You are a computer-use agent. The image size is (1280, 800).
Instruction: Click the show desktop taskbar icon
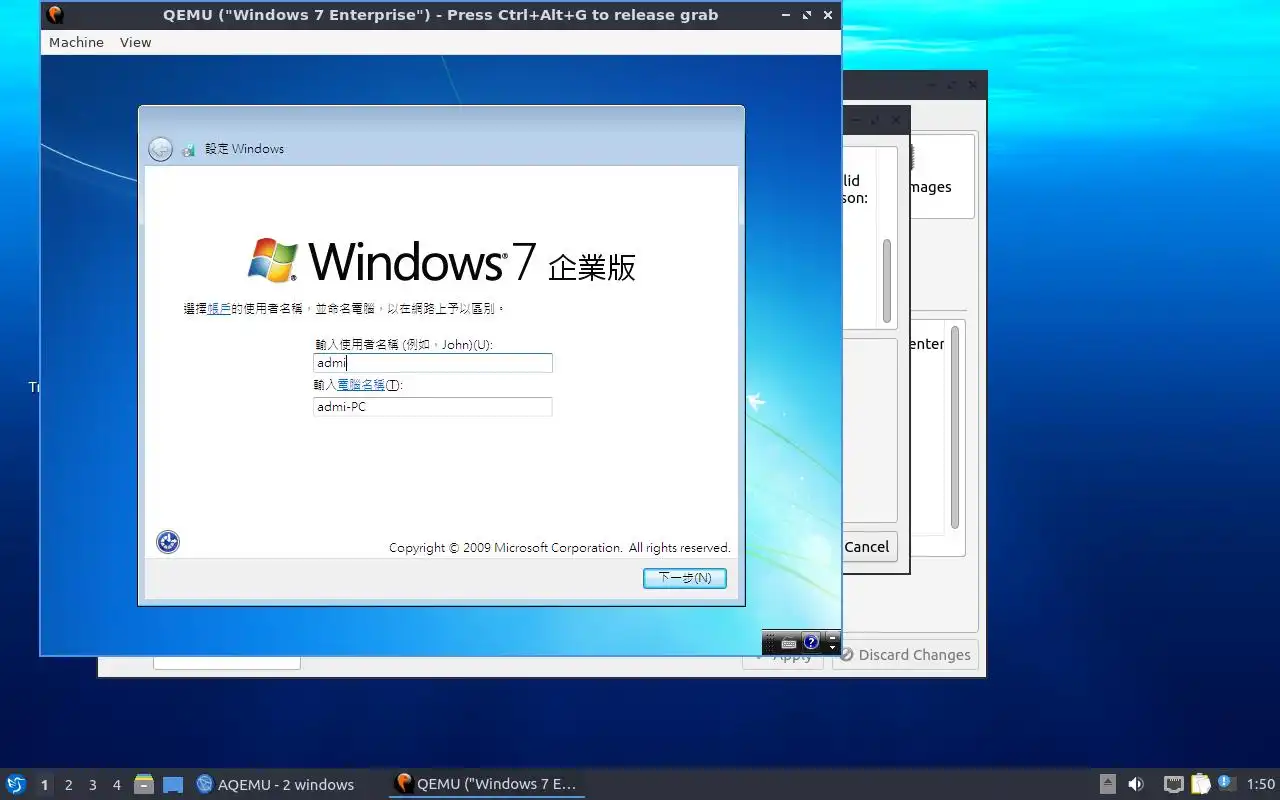click(173, 784)
